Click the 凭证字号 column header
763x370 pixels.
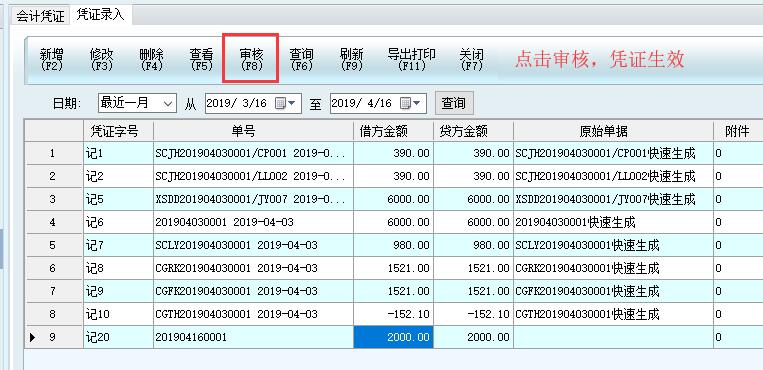(118, 131)
